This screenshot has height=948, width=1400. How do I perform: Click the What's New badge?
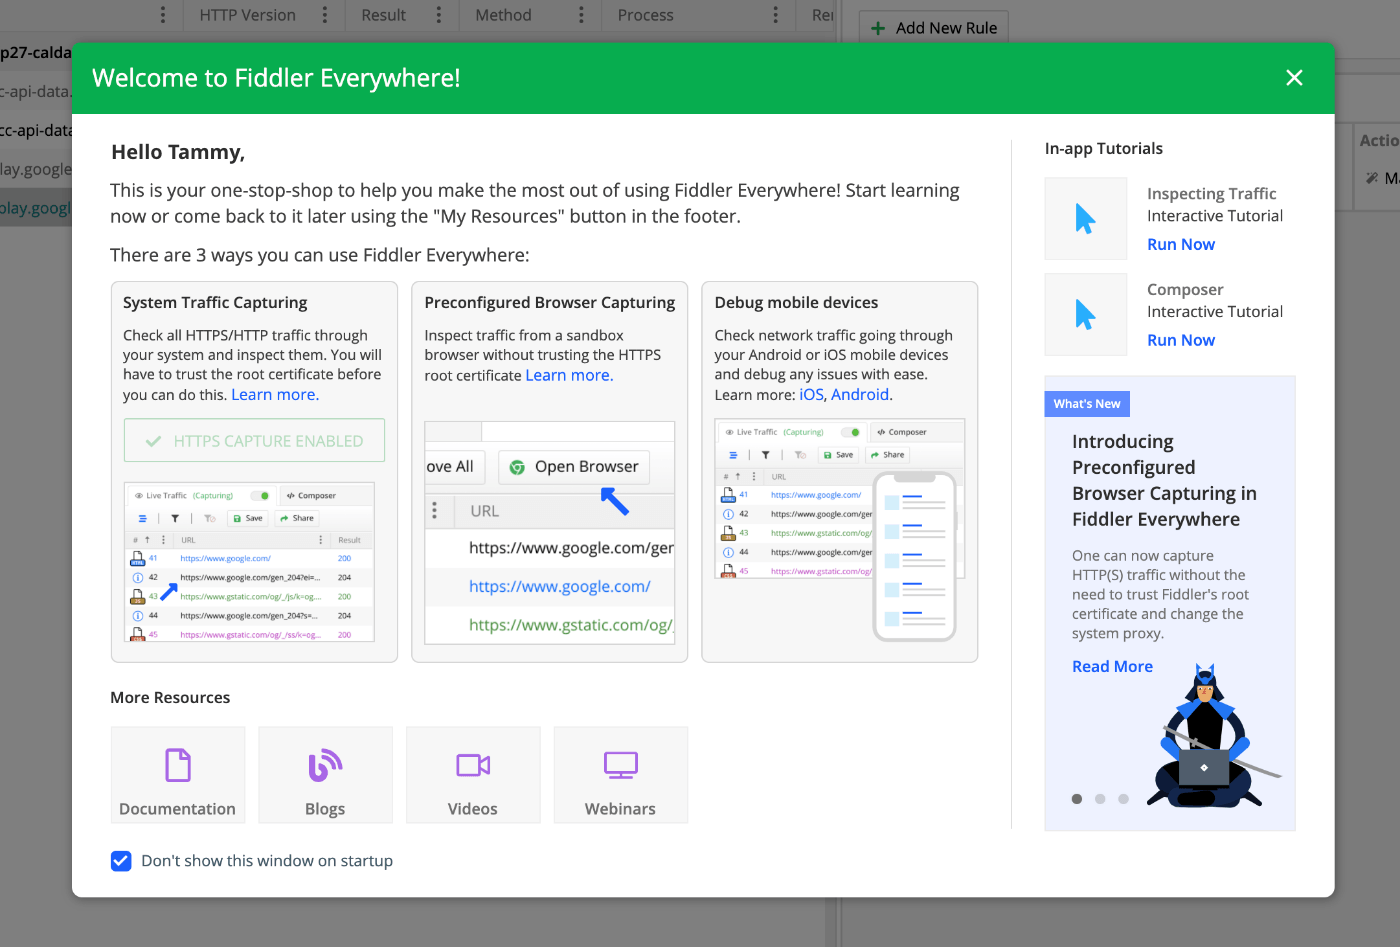pos(1087,404)
